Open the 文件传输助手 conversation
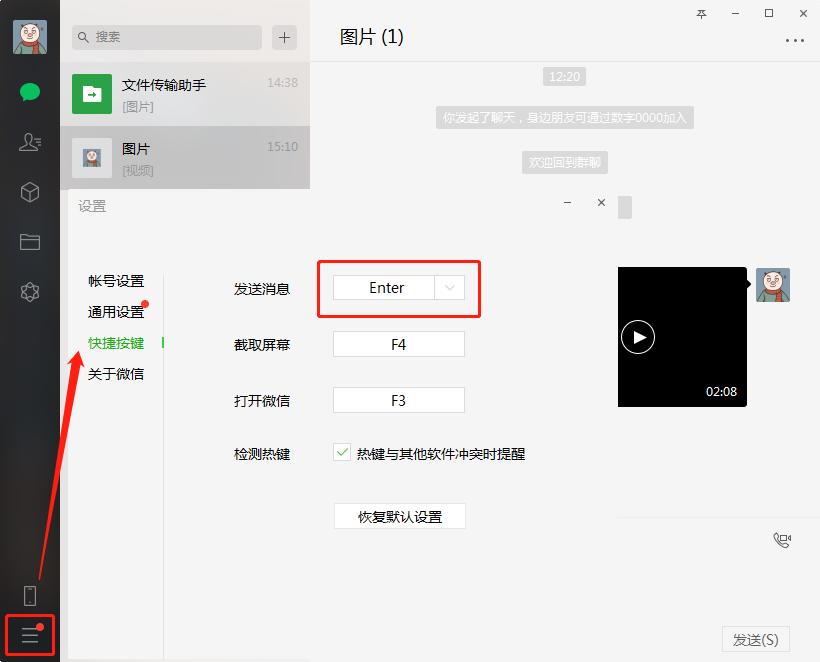Screen dimensions: 820x662 pos(185,94)
